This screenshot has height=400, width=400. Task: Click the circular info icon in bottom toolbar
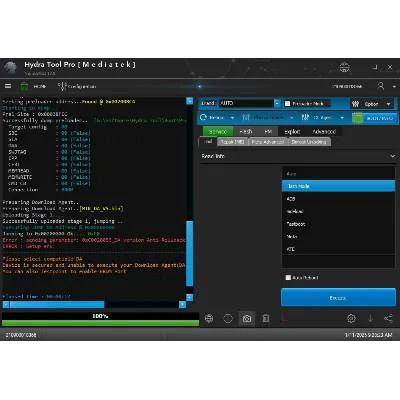click(228, 318)
